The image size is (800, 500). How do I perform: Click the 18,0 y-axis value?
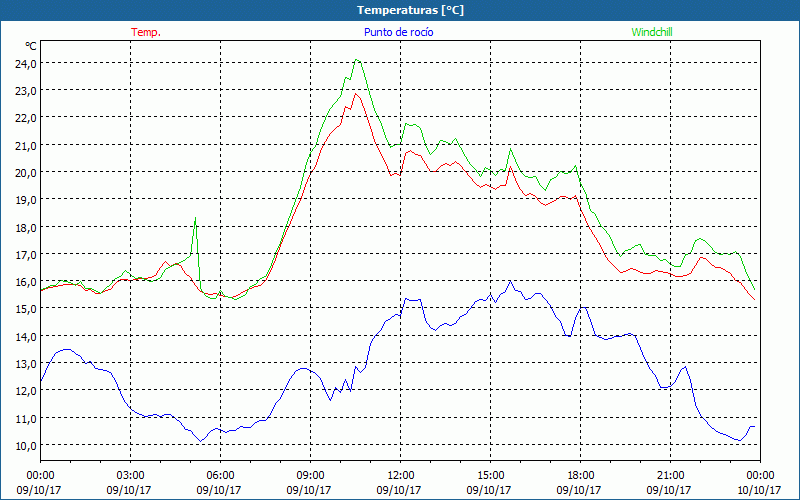[26, 228]
